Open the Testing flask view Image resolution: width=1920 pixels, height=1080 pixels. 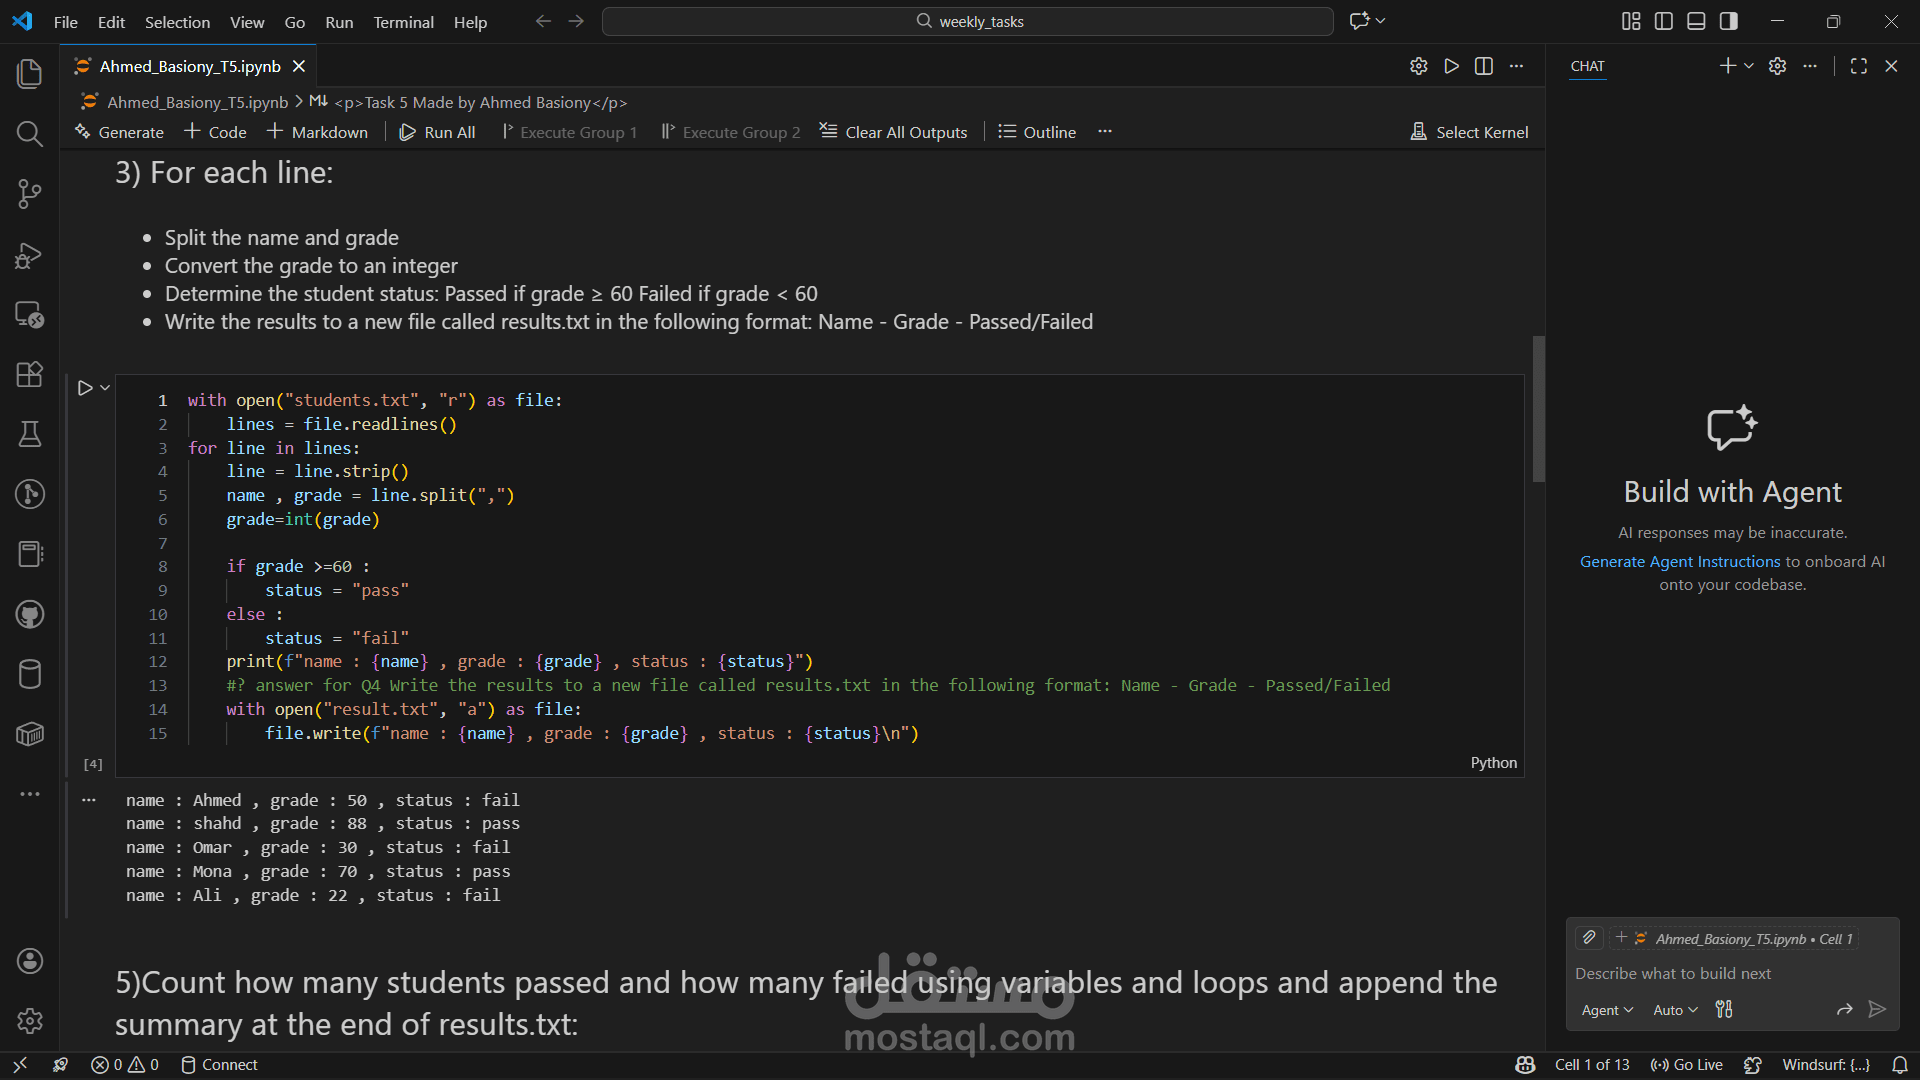[30, 434]
